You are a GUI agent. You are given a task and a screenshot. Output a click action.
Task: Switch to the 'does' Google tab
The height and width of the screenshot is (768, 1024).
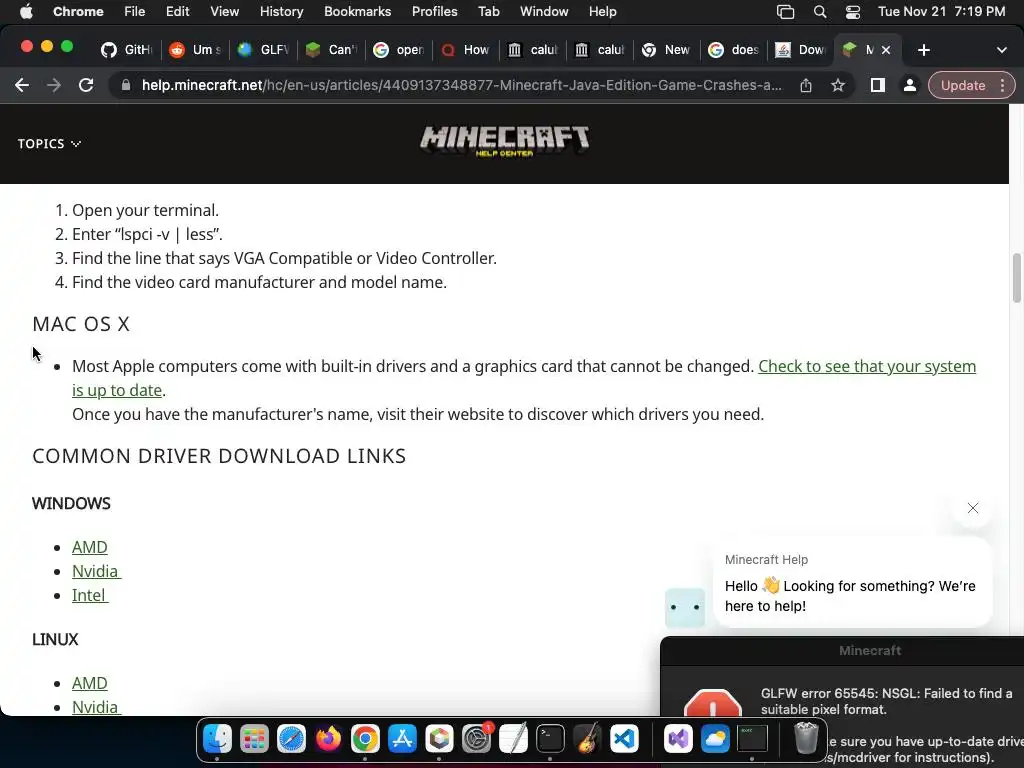[733, 50]
